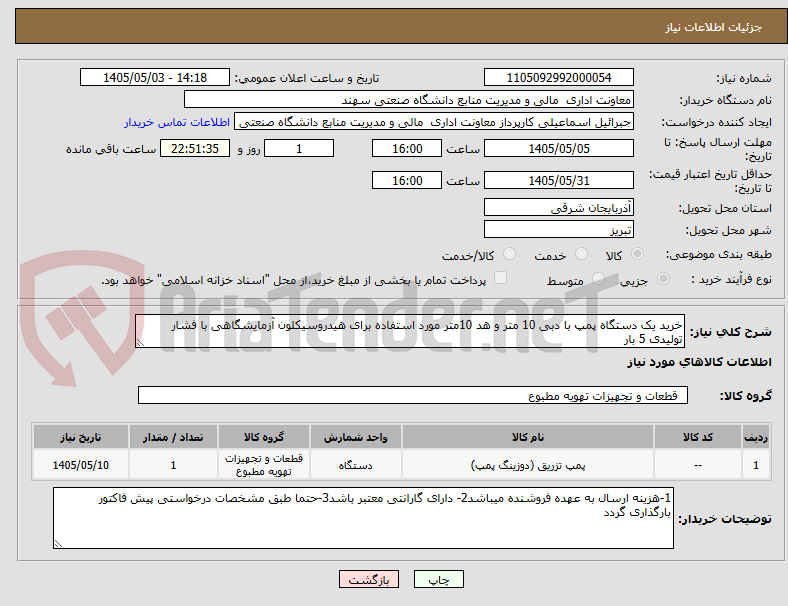Toggle the Islamic treasury payment checkbox
This screenshot has width=788, height=606.
501,278
